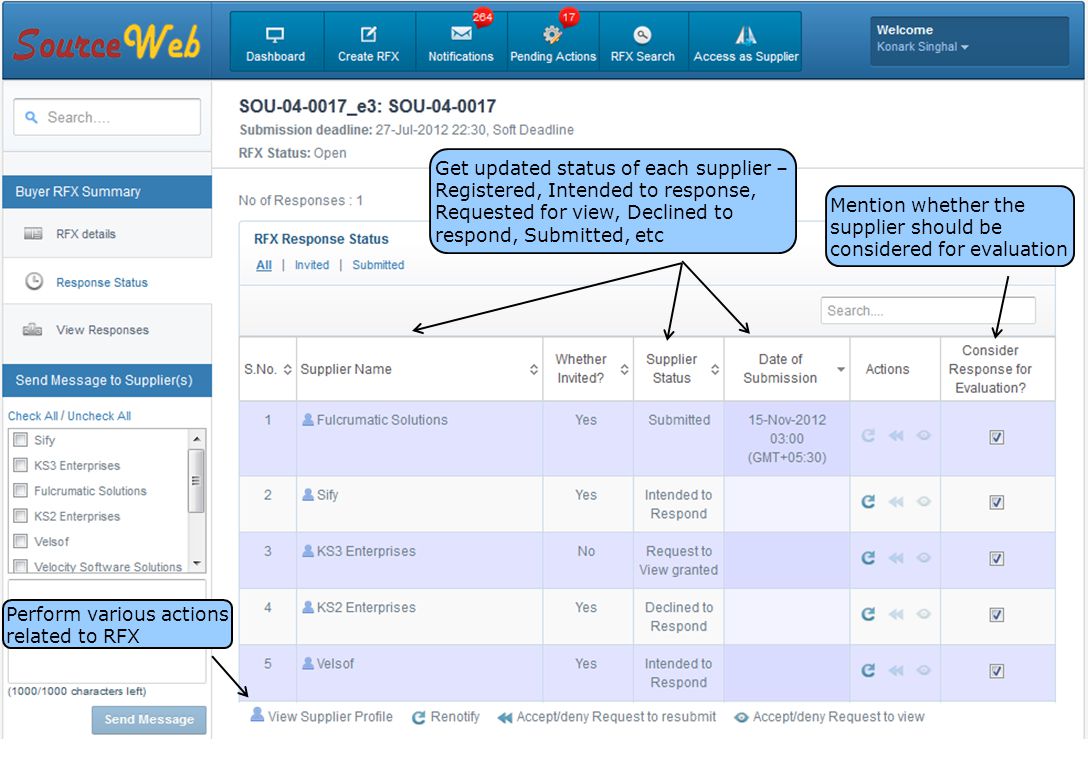Click the Uncheck All link

tap(99, 416)
